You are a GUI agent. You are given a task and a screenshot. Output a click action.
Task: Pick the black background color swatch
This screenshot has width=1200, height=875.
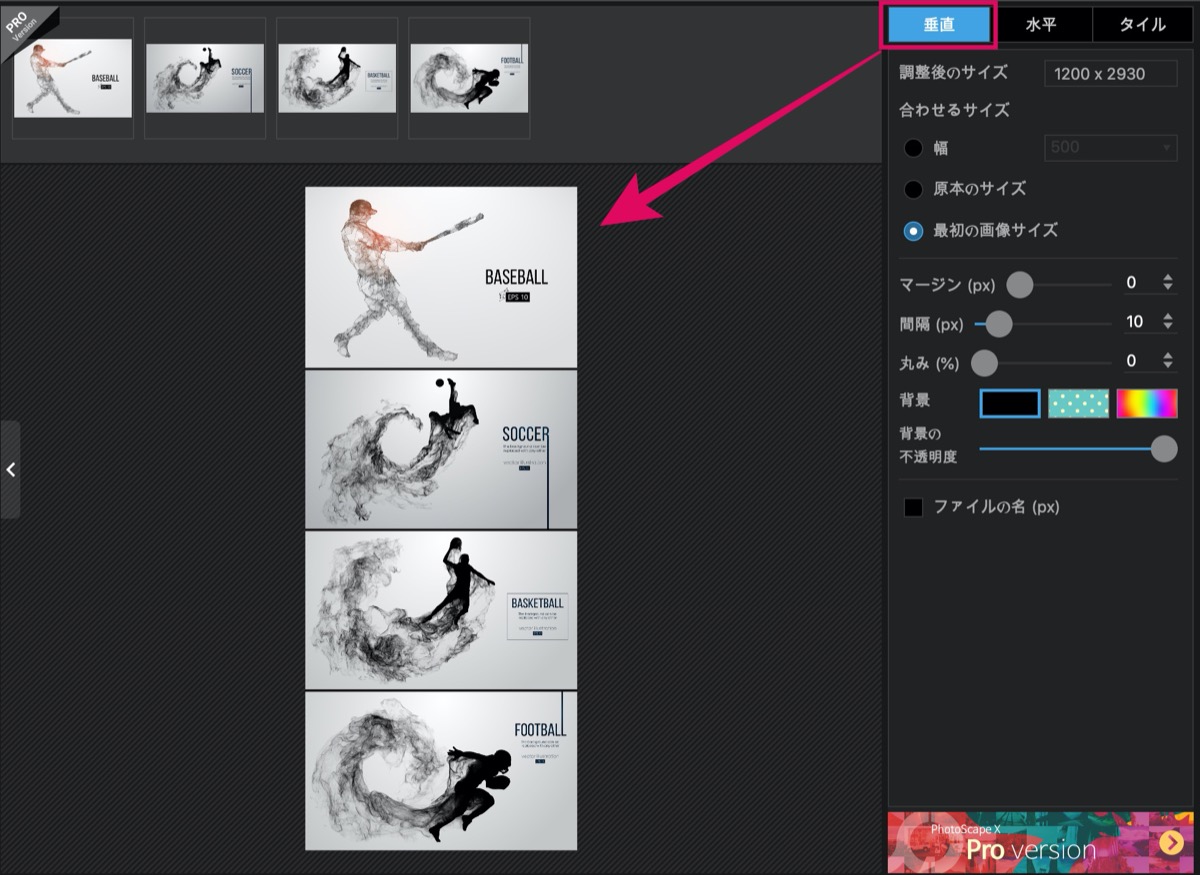[x=1010, y=403]
